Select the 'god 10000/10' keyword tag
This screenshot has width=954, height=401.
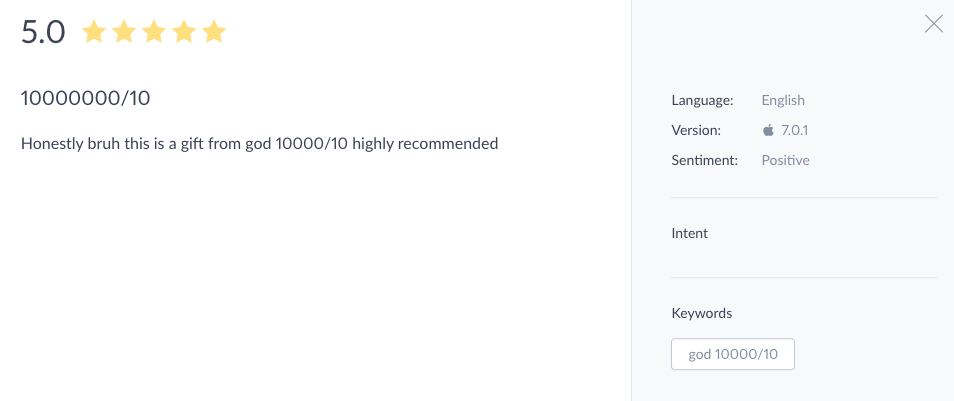733,354
